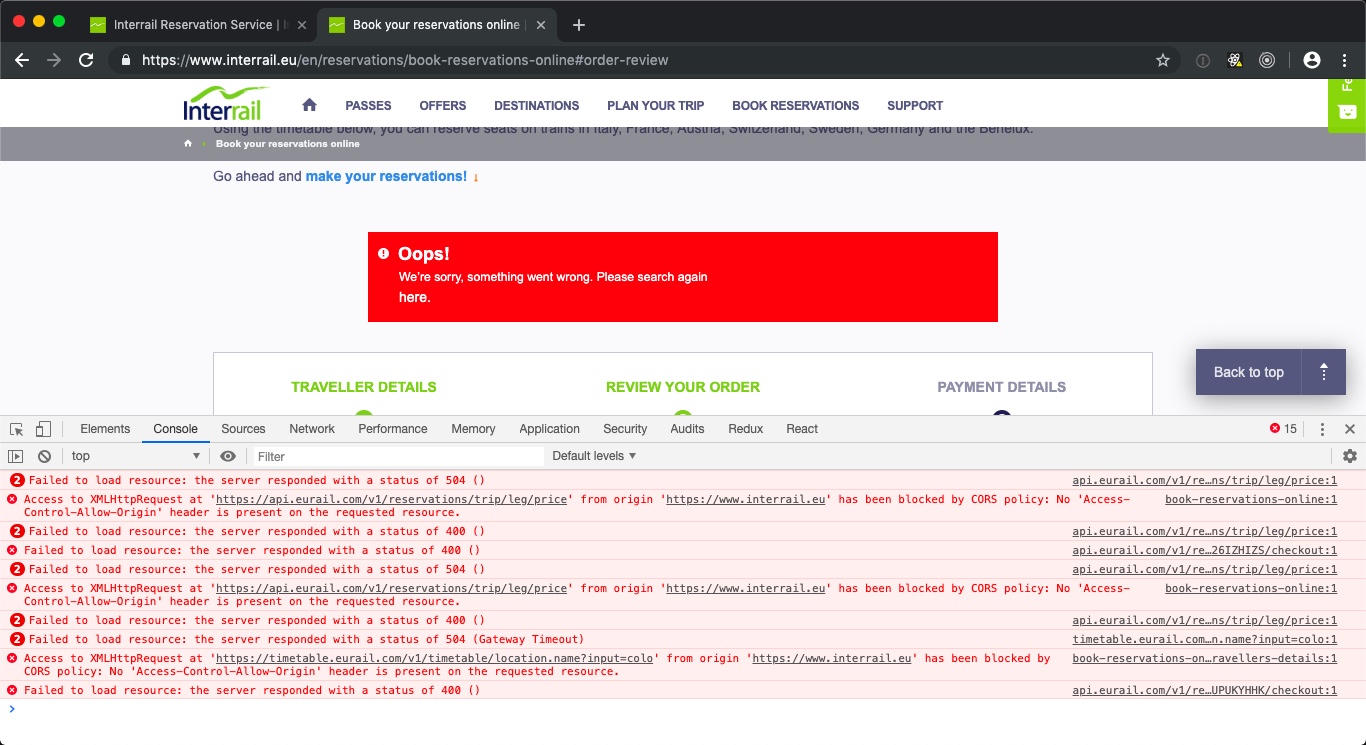Viewport: 1366px width, 745px height.
Task: Click the 504 (Gateway Timeout) error message
Action: pyautogui.click(x=307, y=639)
